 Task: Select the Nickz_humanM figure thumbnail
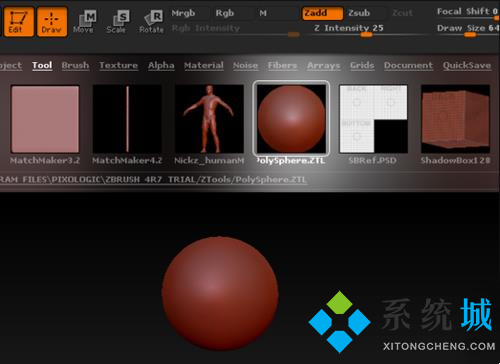[209, 119]
